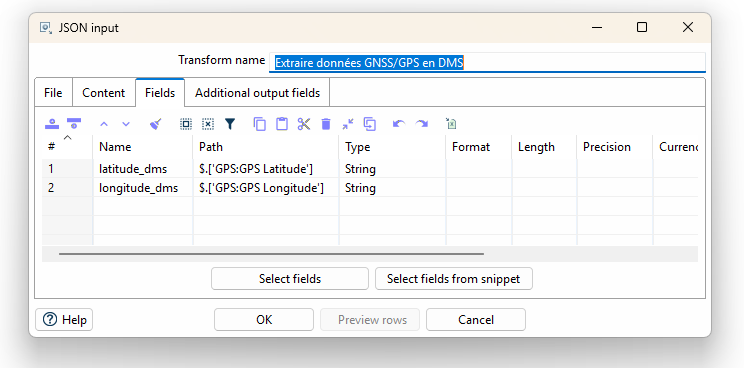Move selected row up with arrow
Screen dimensions: 744x368
point(104,124)
